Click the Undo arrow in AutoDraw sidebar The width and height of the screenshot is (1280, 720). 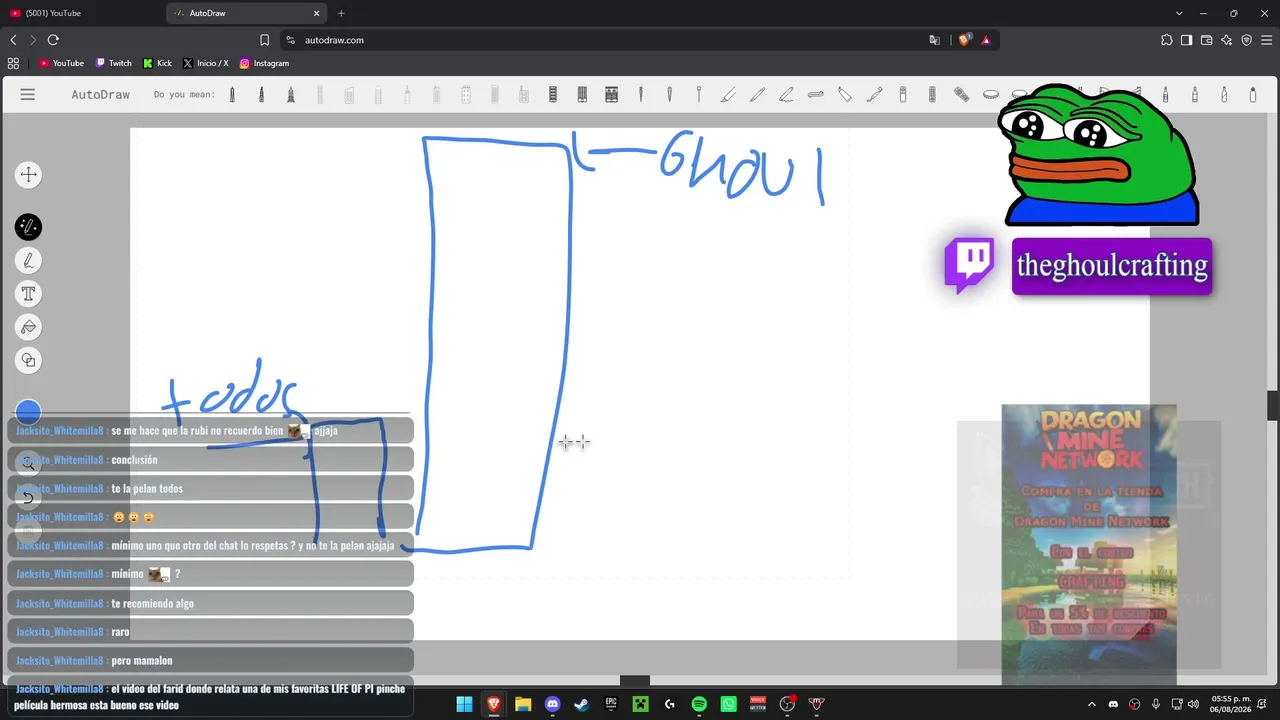[28, 497]
